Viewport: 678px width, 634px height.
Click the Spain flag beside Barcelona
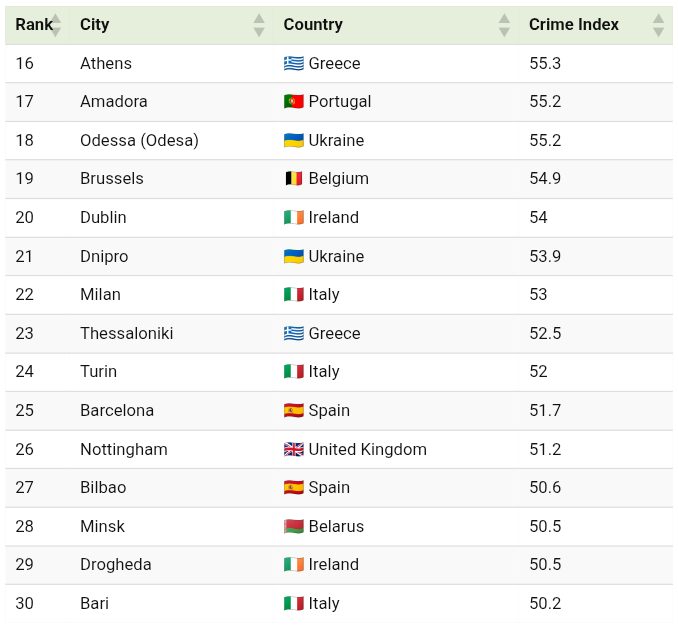293,411
